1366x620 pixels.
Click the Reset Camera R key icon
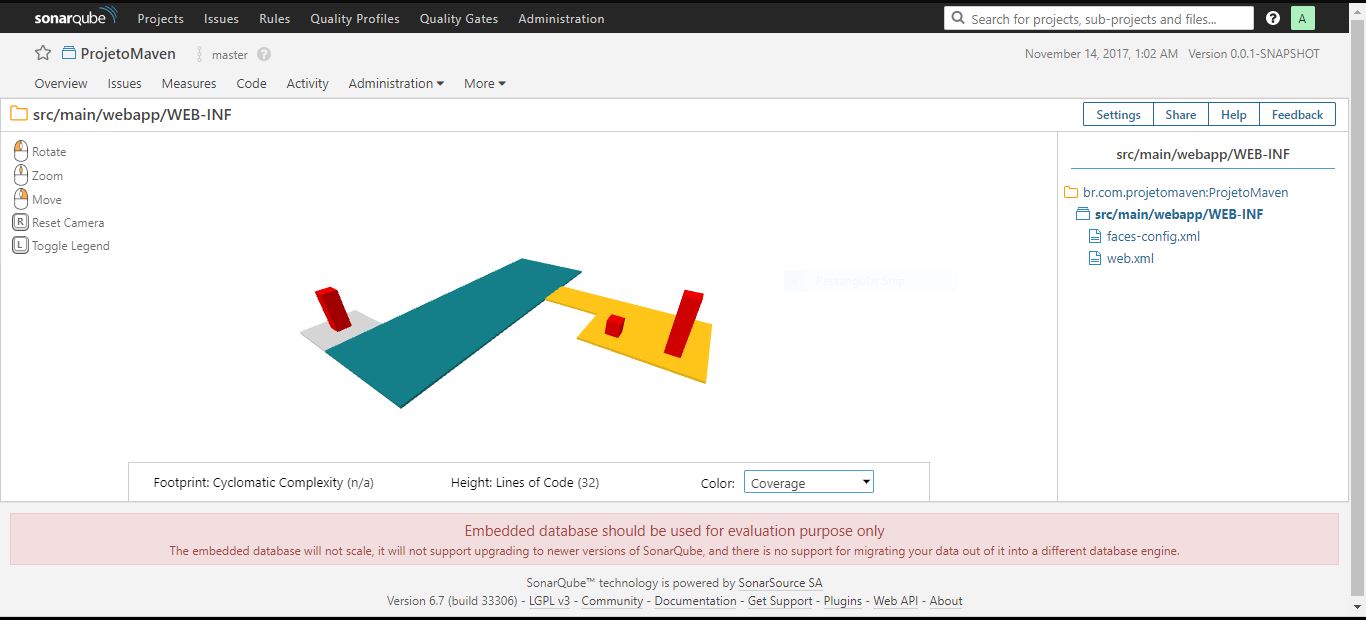click(20, 222)
